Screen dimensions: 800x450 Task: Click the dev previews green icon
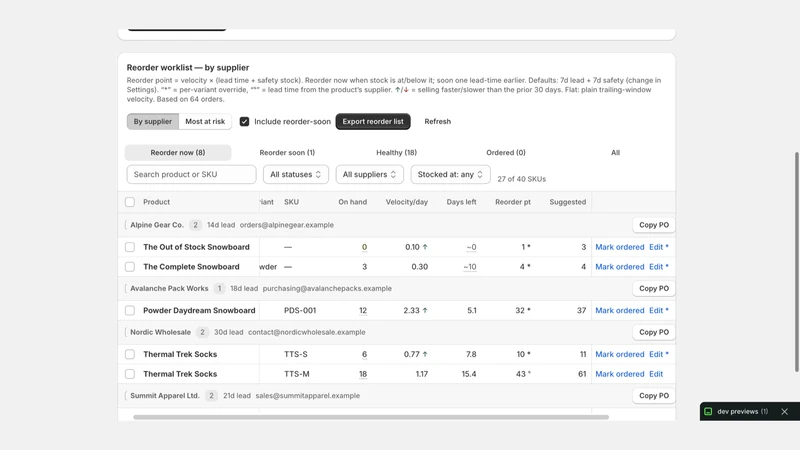(708, 411)
